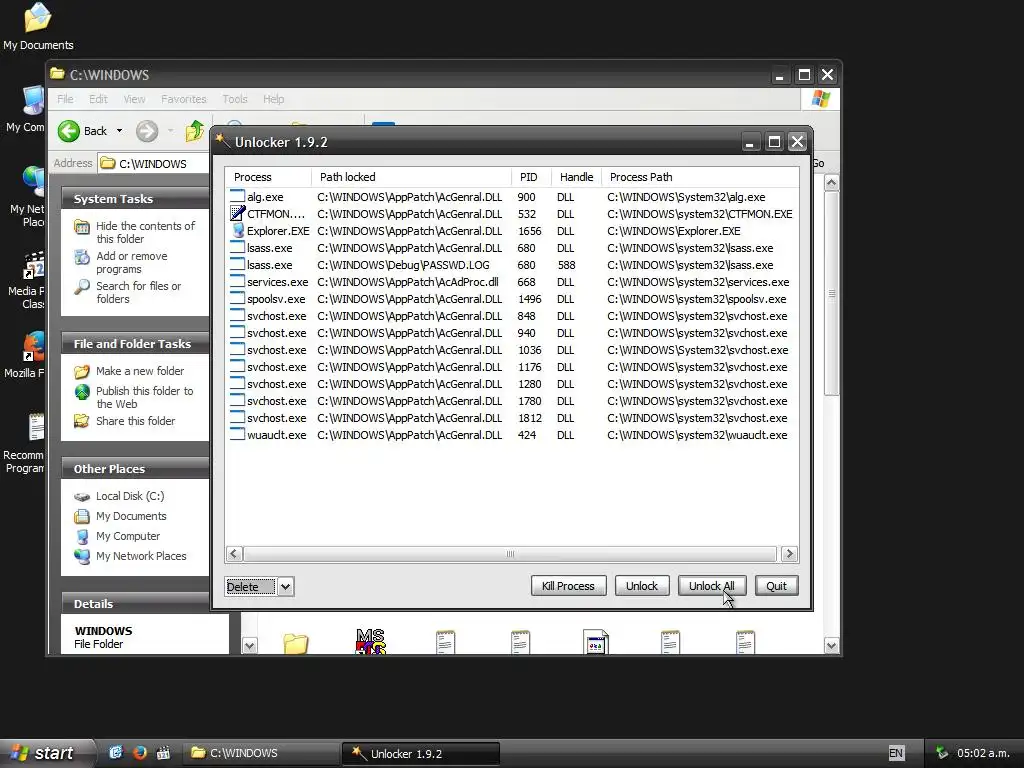The height and width of the screenshot is (768, 1024).
Task: Open the File menu in Explorer
Action: pyautogui.click(x=65, y=99)
